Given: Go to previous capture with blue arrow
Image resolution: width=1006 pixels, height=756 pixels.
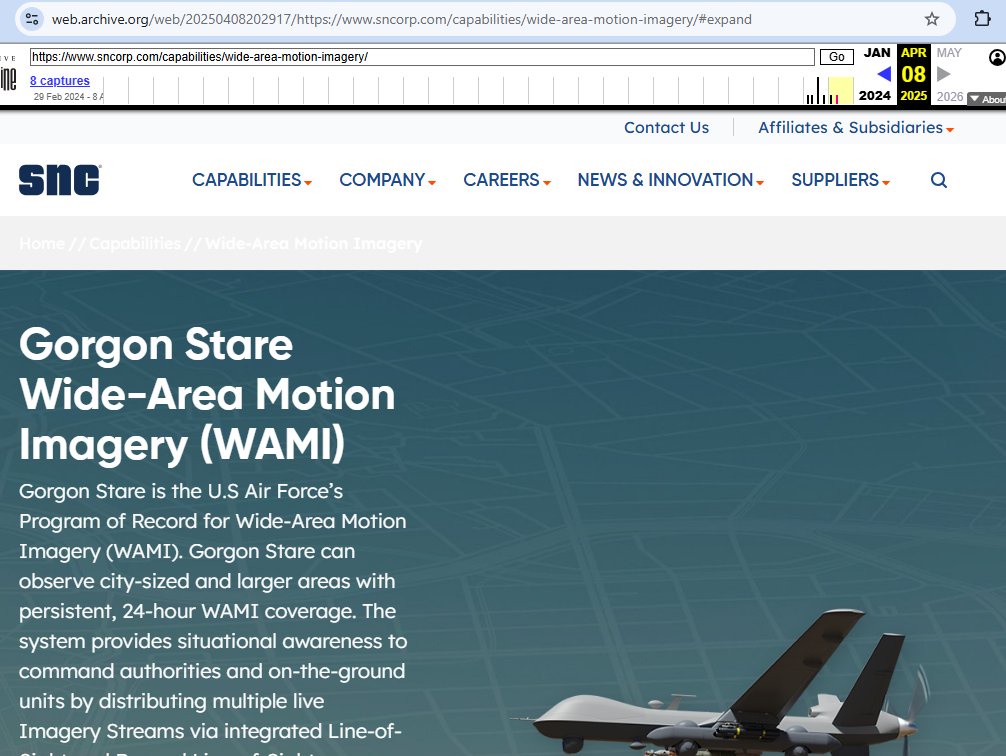Looking at the screenshot, I should click(883, 74).
